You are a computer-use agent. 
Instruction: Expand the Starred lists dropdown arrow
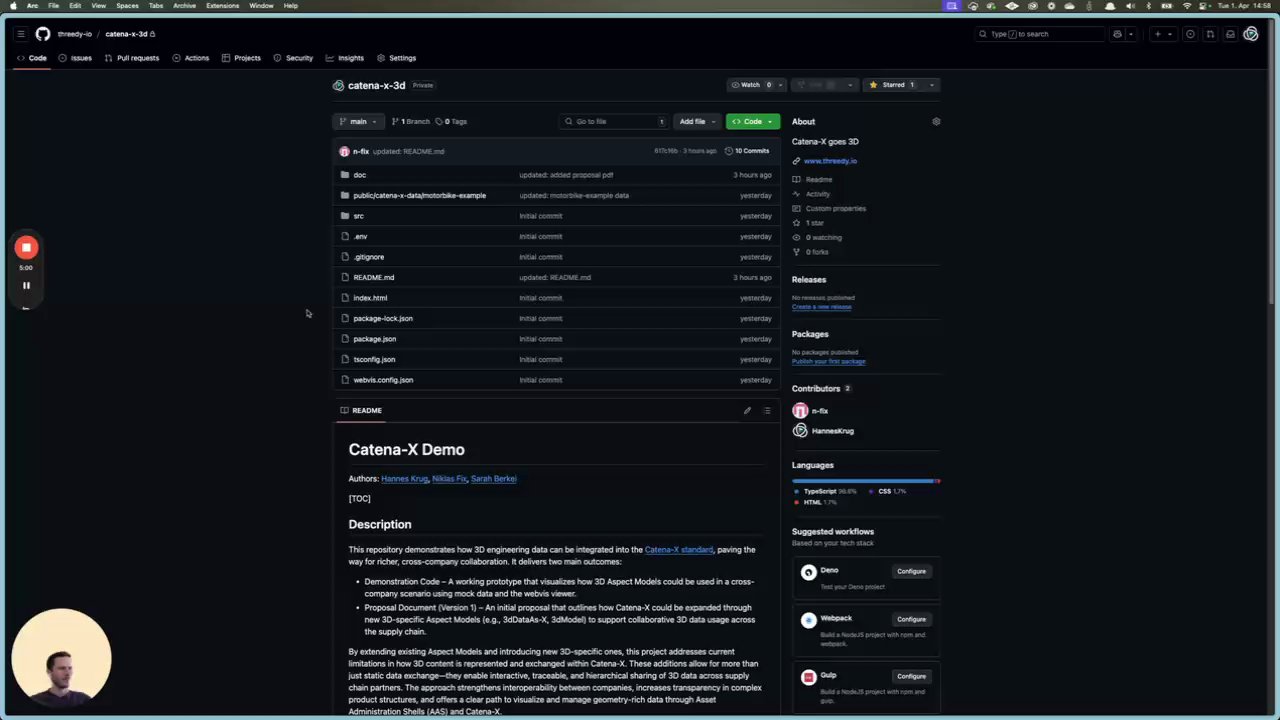[931, 85]
